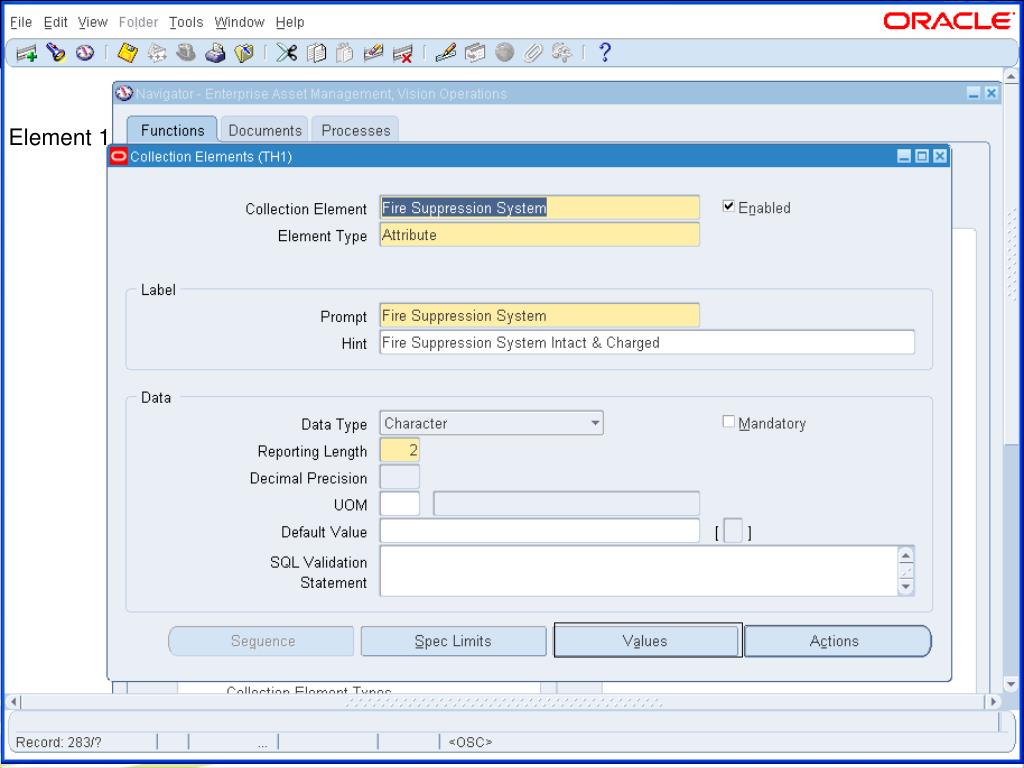The image size is (1024, 768).
Task: Click the Hint input field
Action: [x=647, y=342]
